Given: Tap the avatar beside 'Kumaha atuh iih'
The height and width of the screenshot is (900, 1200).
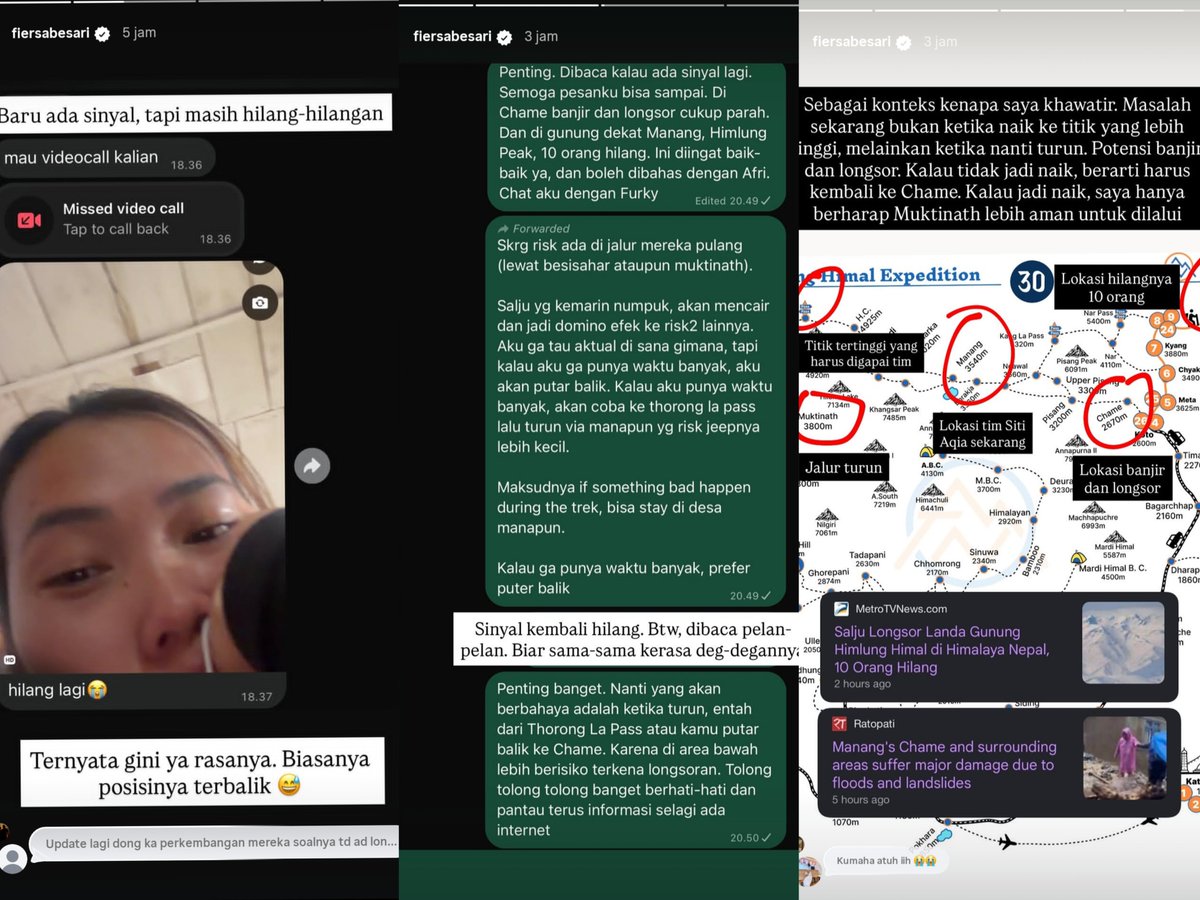Looking at the screenshot, I should click(810, 870).
